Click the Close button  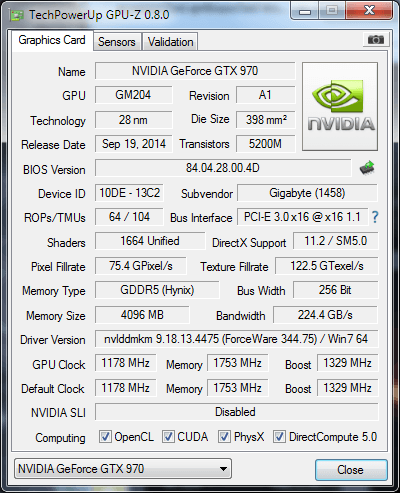click(x=351, y=470)
